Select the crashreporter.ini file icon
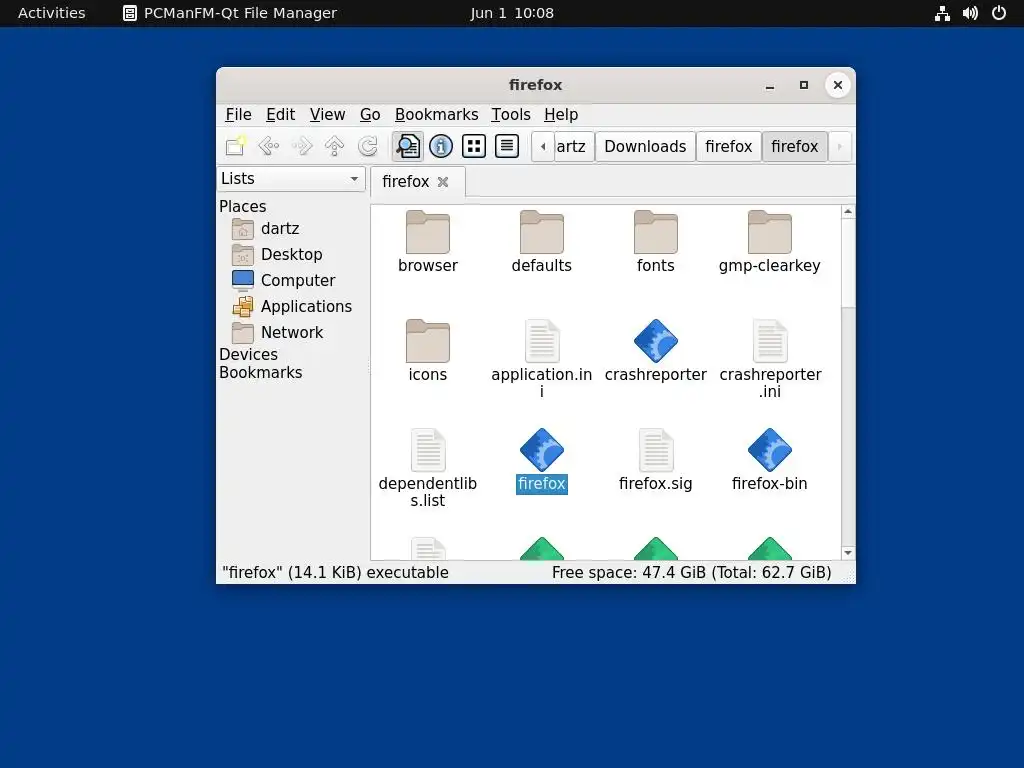Image resolution: width=1024 pixels, height=768 pixels. tap(769, 341)
